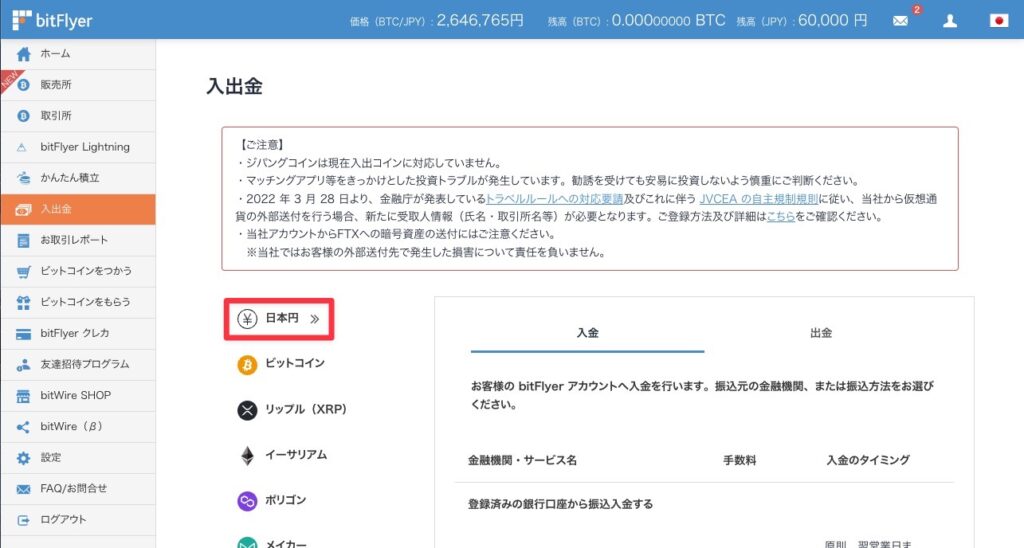This screenshot has height=548, width=1024.
Task: Follow the こちら link in the notice
Action: pos(780,216)
